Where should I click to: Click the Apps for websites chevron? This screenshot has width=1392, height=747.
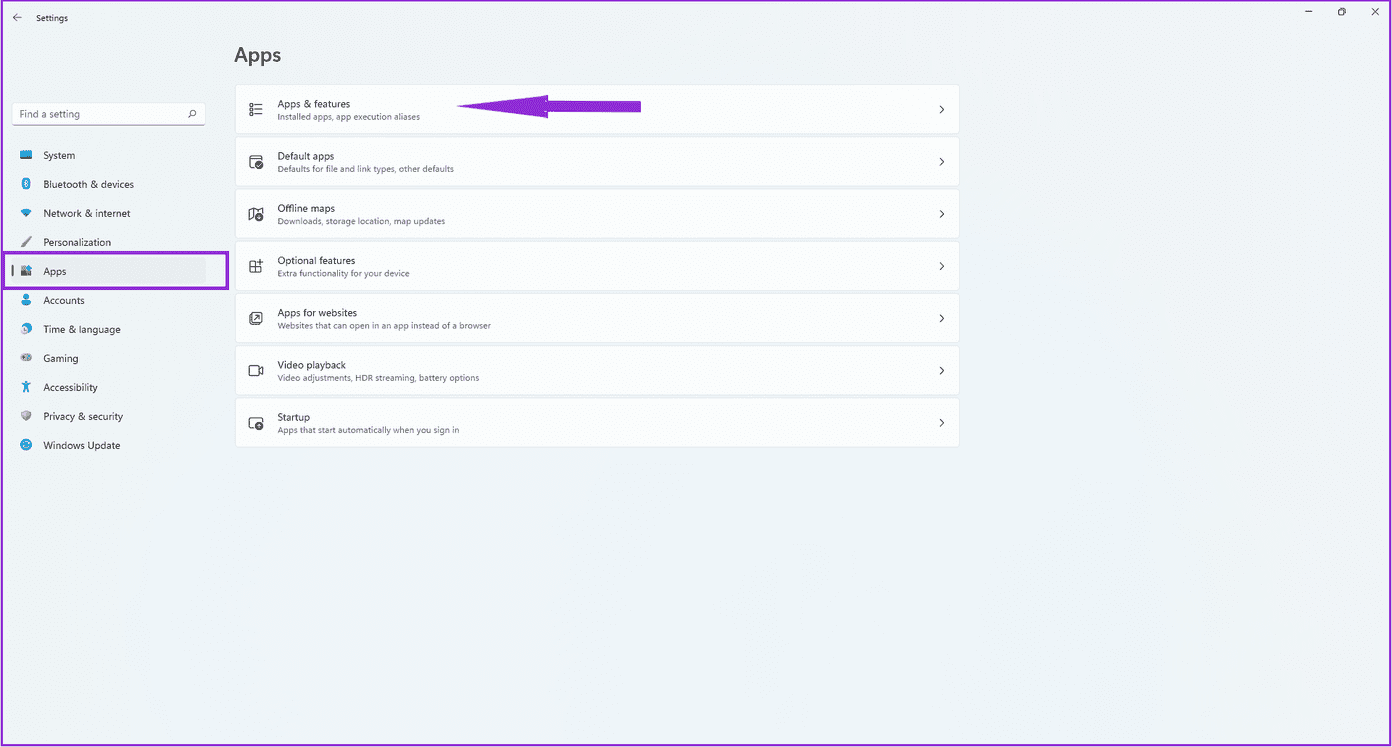[x=942, y=318]
